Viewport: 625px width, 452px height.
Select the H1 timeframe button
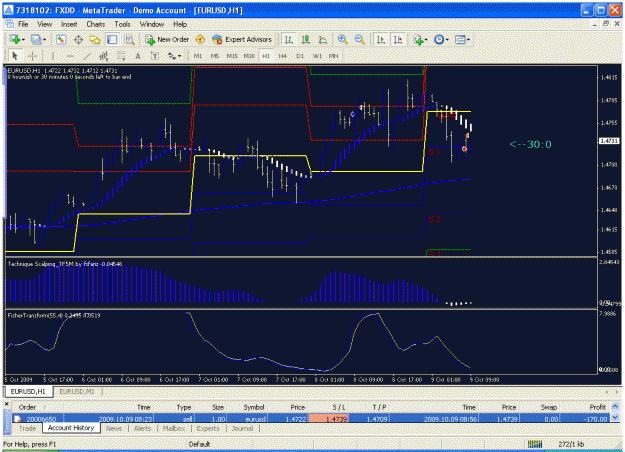266,56
